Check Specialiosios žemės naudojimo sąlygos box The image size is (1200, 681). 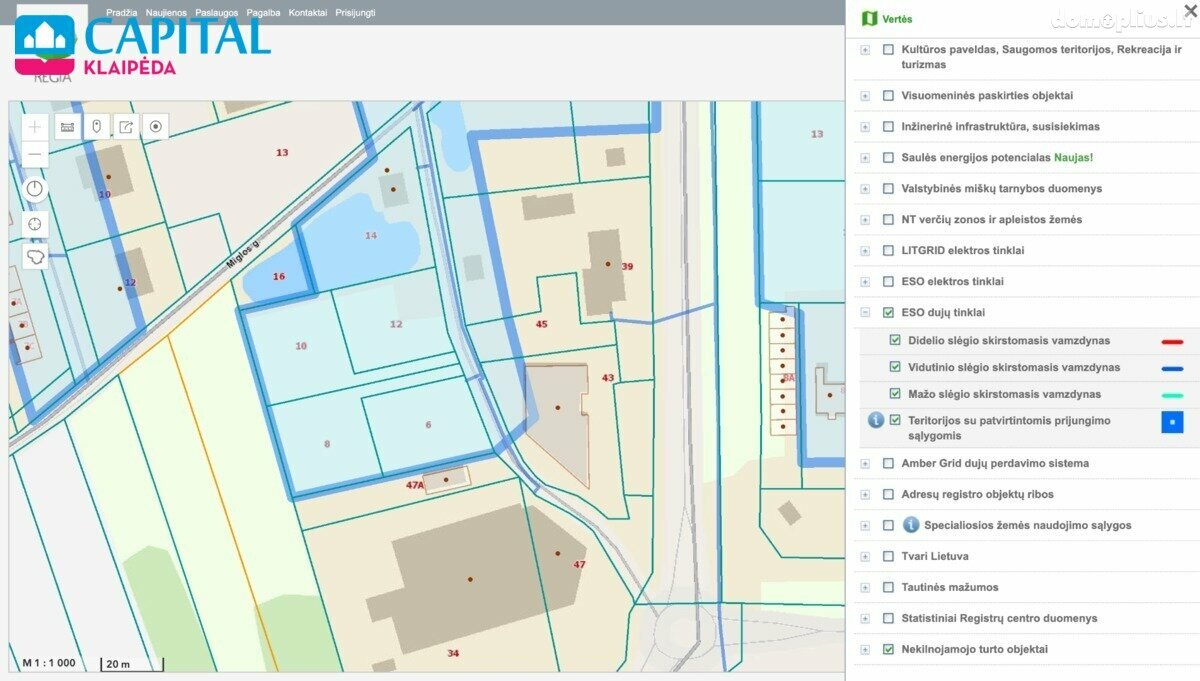pyautogui.click(x=888, y=526)
